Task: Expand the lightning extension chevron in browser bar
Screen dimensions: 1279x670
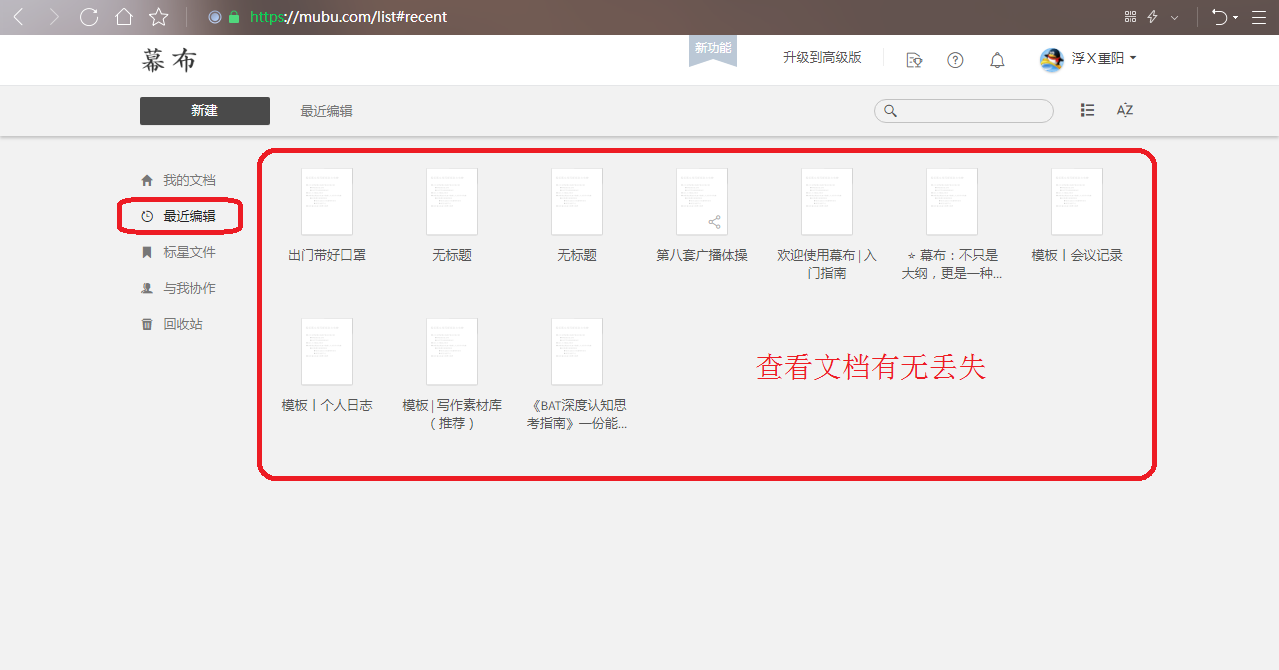Action: pyautogui.click(x=1174, y=17)
